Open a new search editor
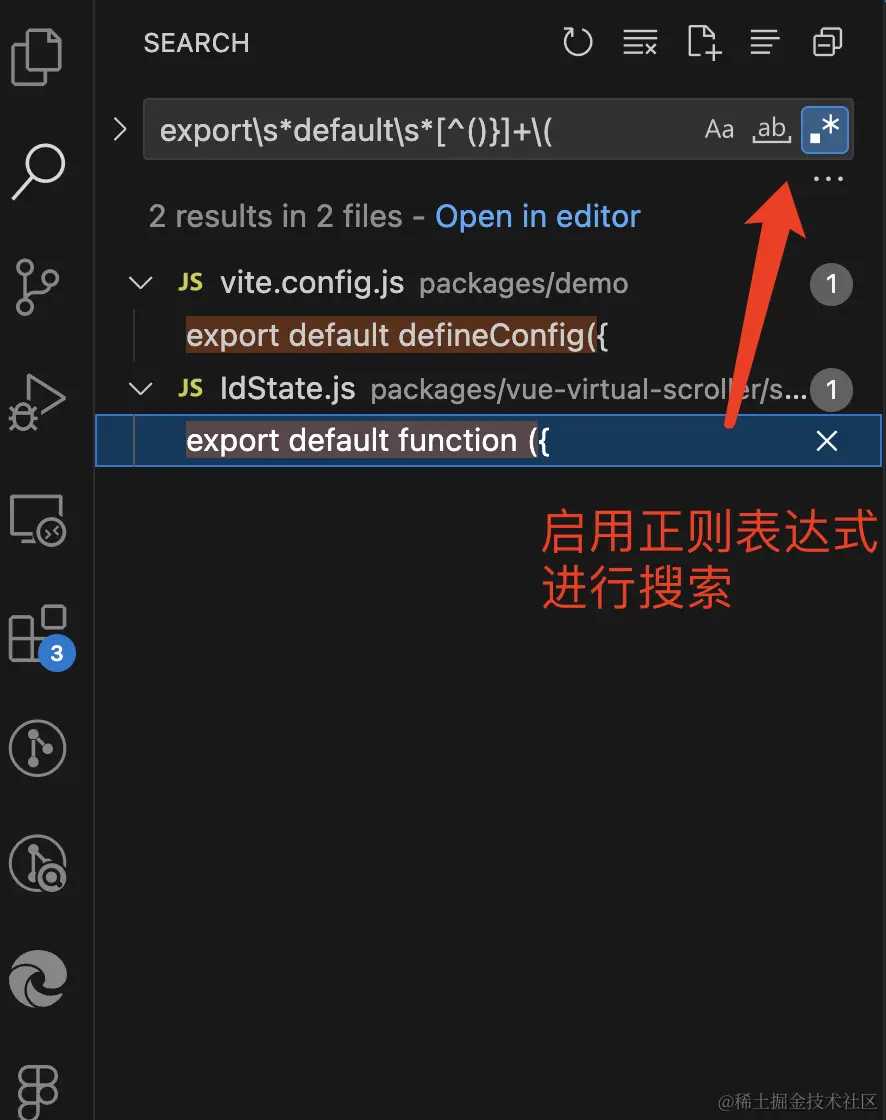Image resolution: width=886 pixels, height=1120 pixels. [x=704, y=42]
